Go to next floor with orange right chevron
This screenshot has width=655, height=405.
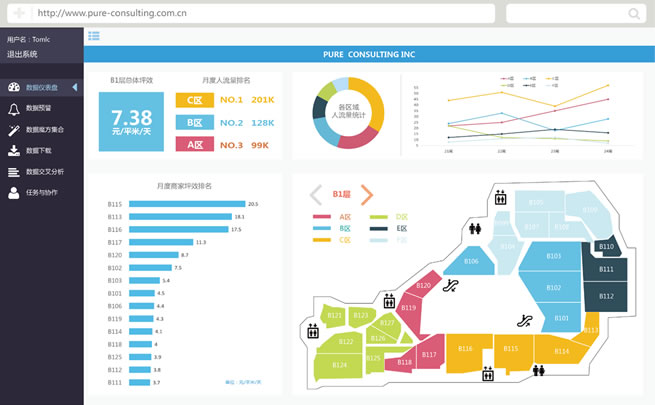[x=367, y=194]
